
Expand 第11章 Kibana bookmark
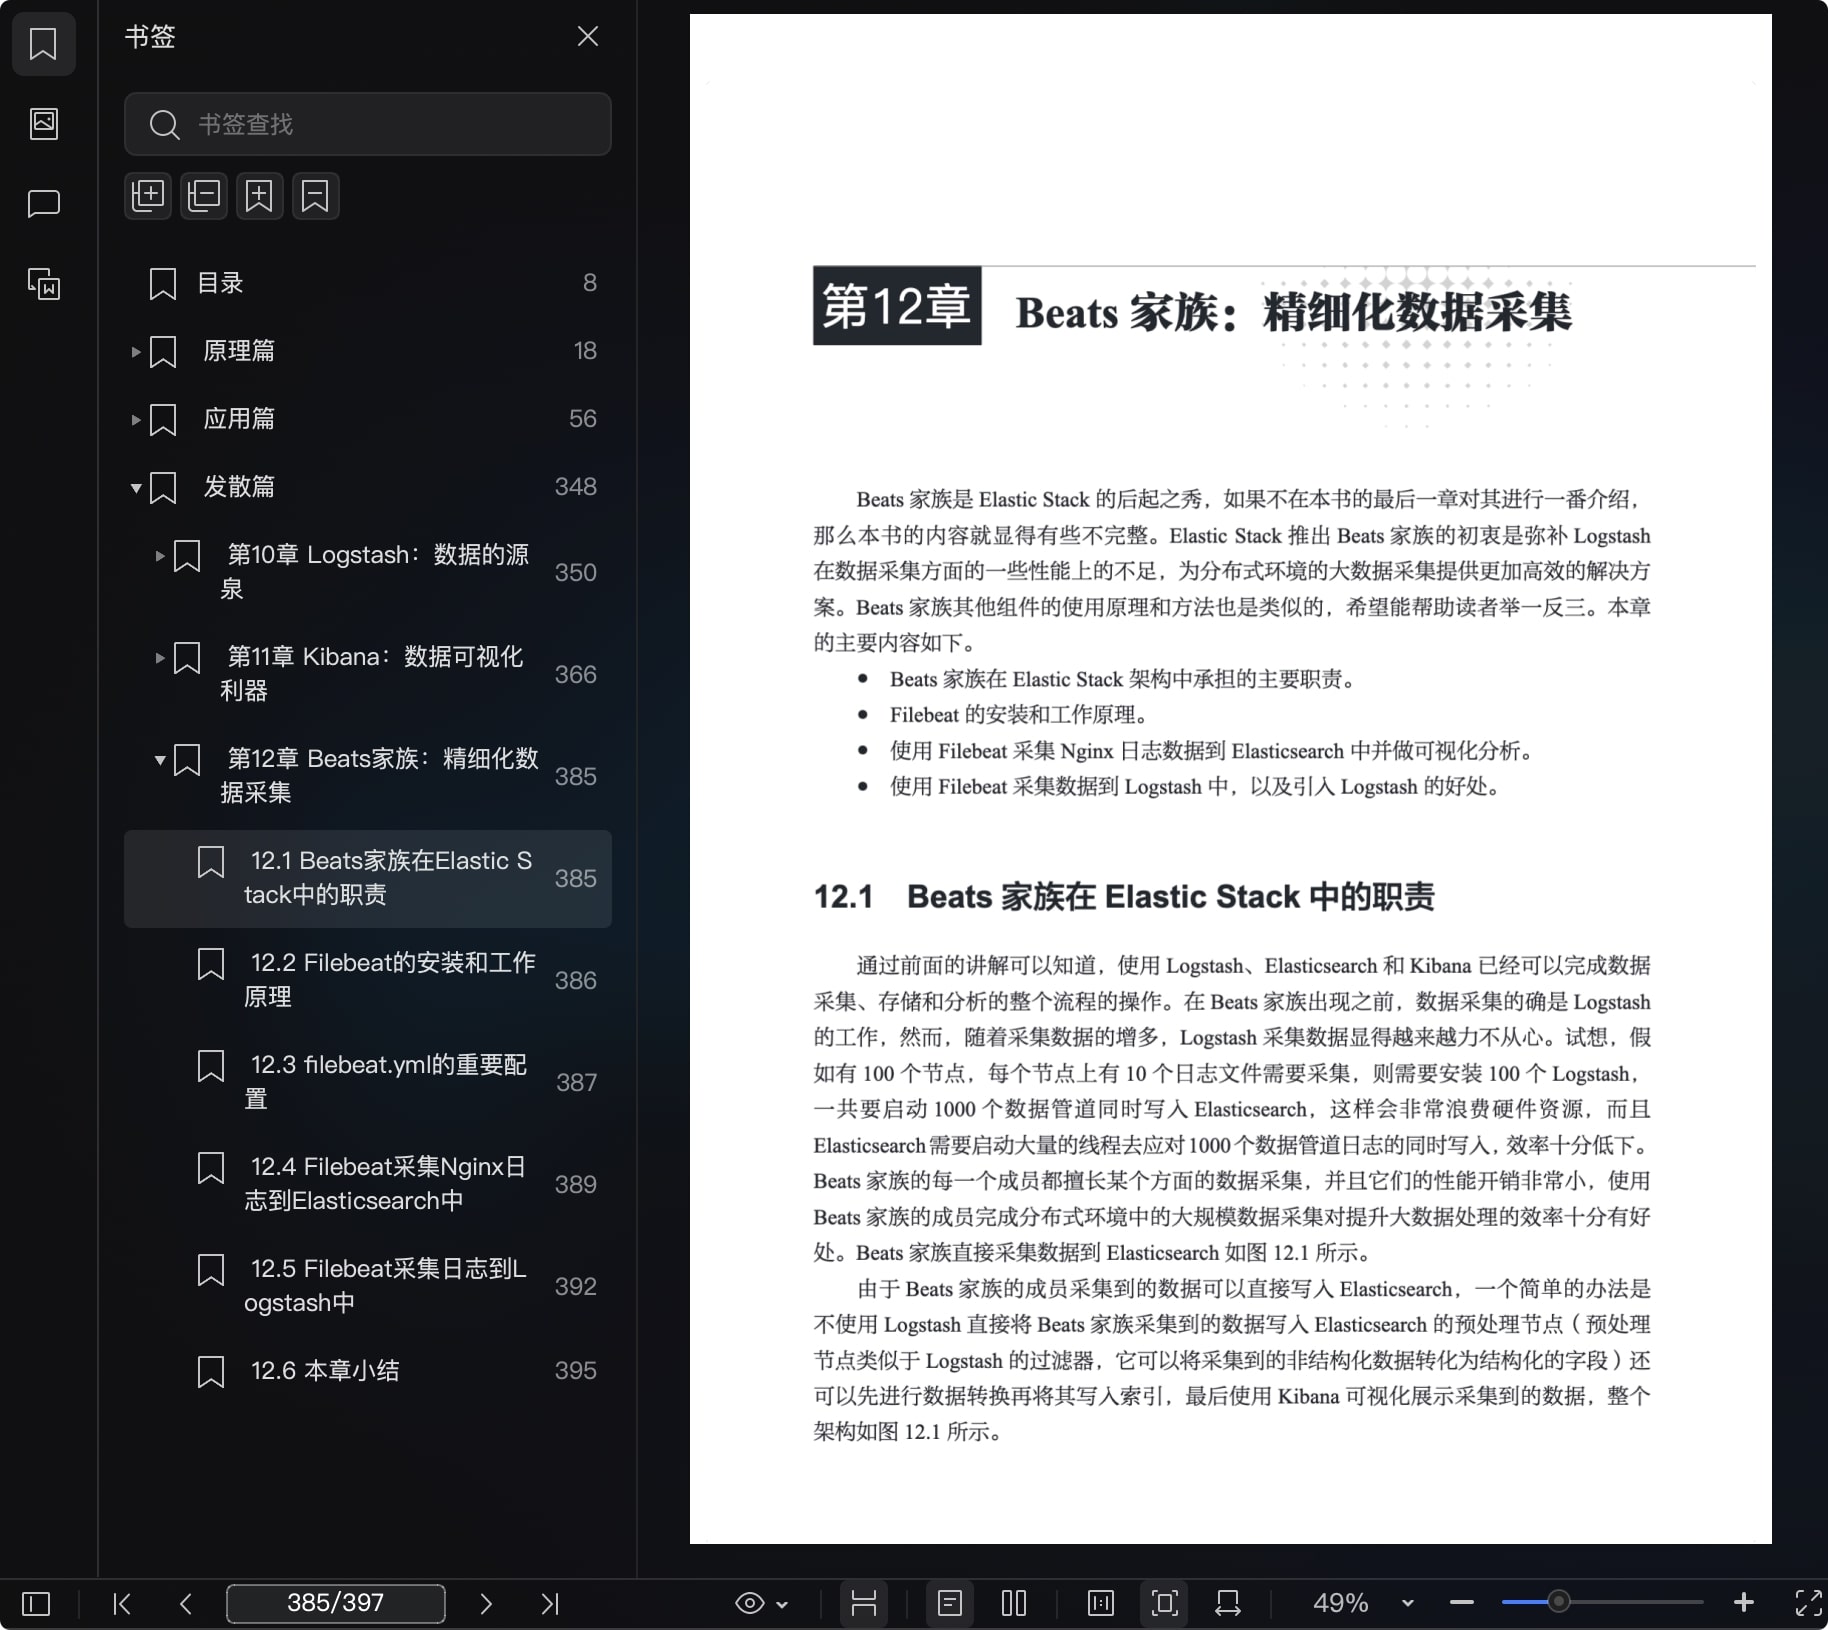[x=160, y=658]
